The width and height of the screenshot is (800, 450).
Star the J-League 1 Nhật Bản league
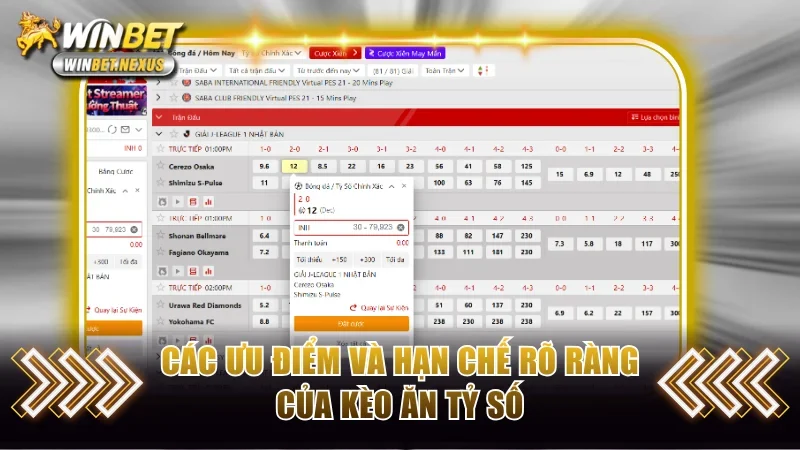[x=174, y=134]
